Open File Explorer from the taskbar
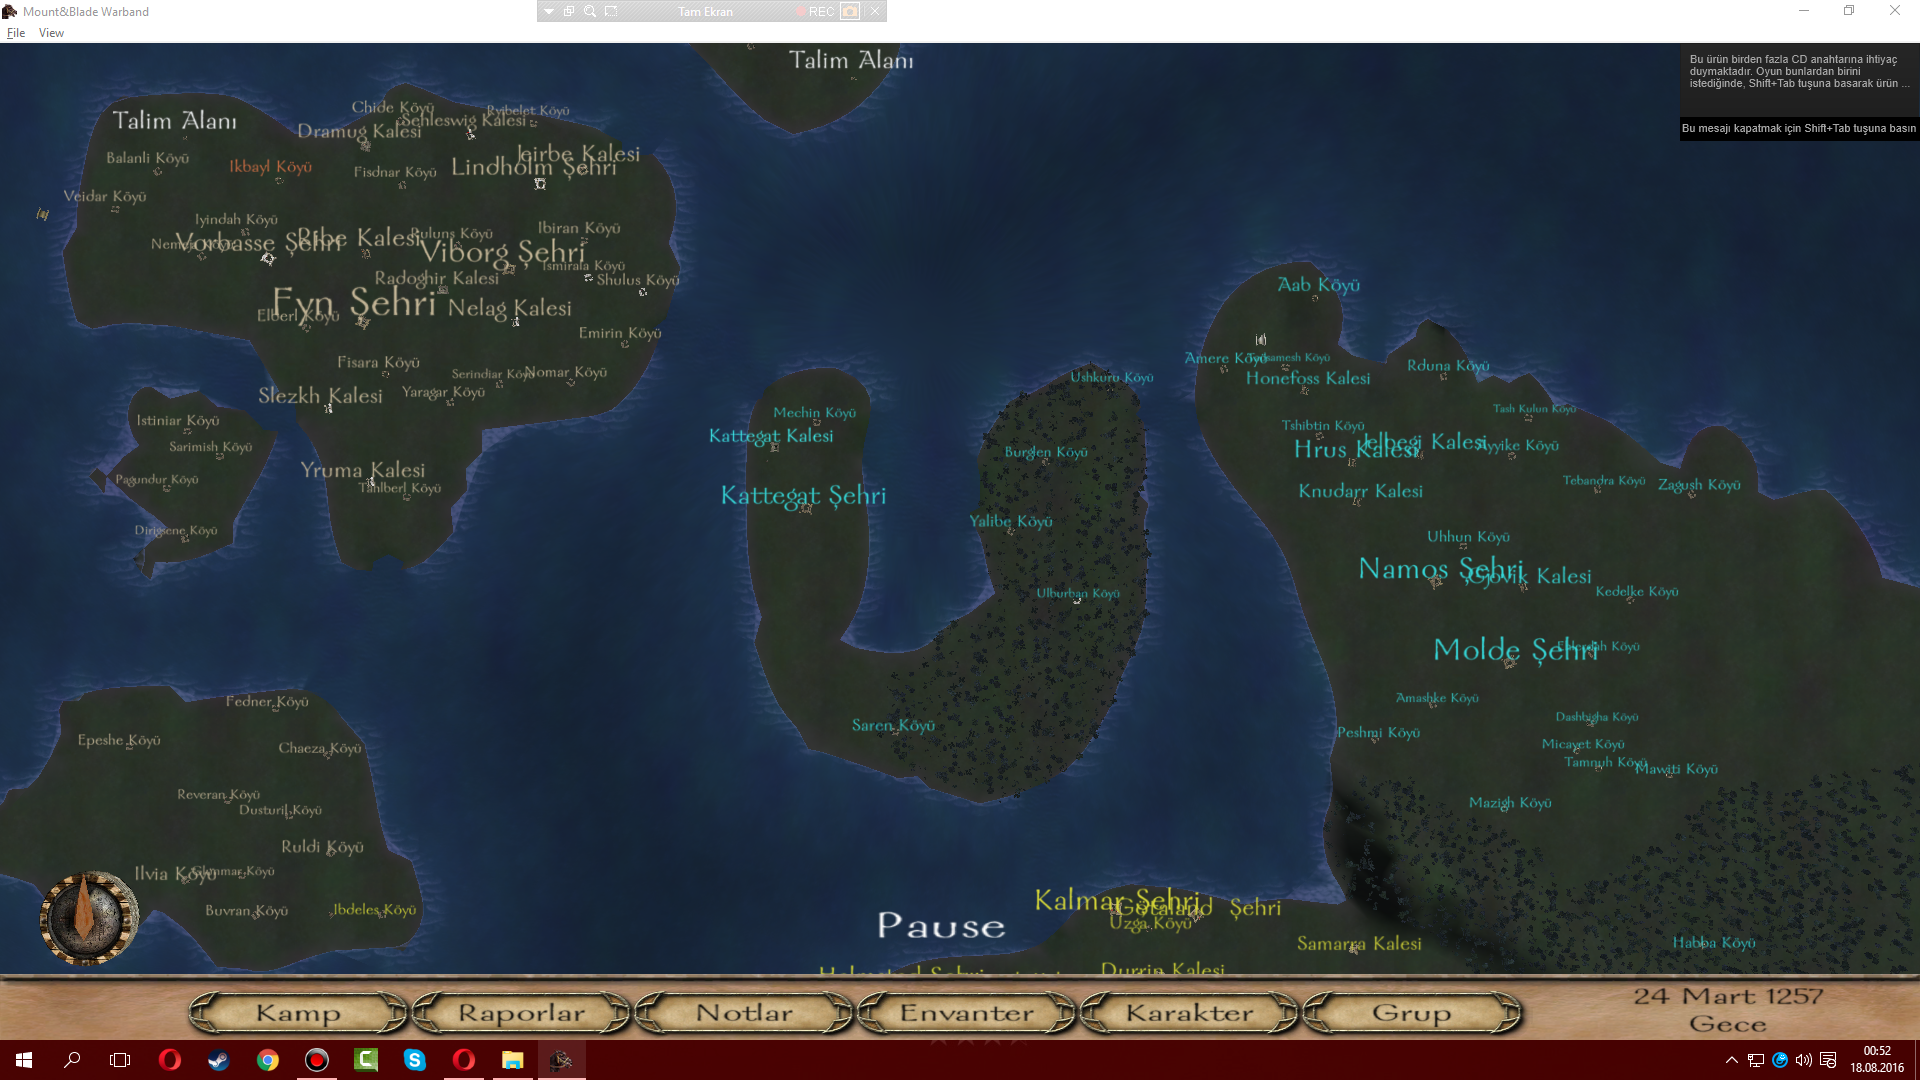 (x=512, y=1060)
